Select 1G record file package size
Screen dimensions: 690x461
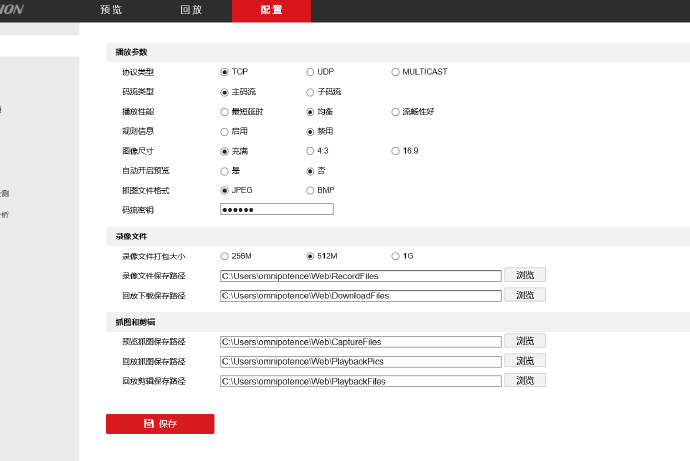395,256
